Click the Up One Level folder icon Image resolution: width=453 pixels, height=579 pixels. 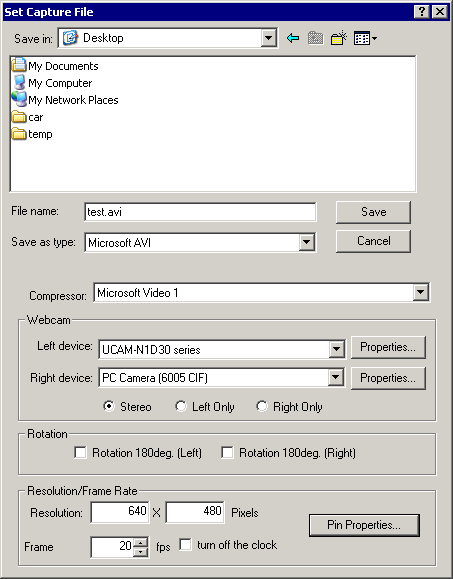pyautogui.click(x=315, y=38)
